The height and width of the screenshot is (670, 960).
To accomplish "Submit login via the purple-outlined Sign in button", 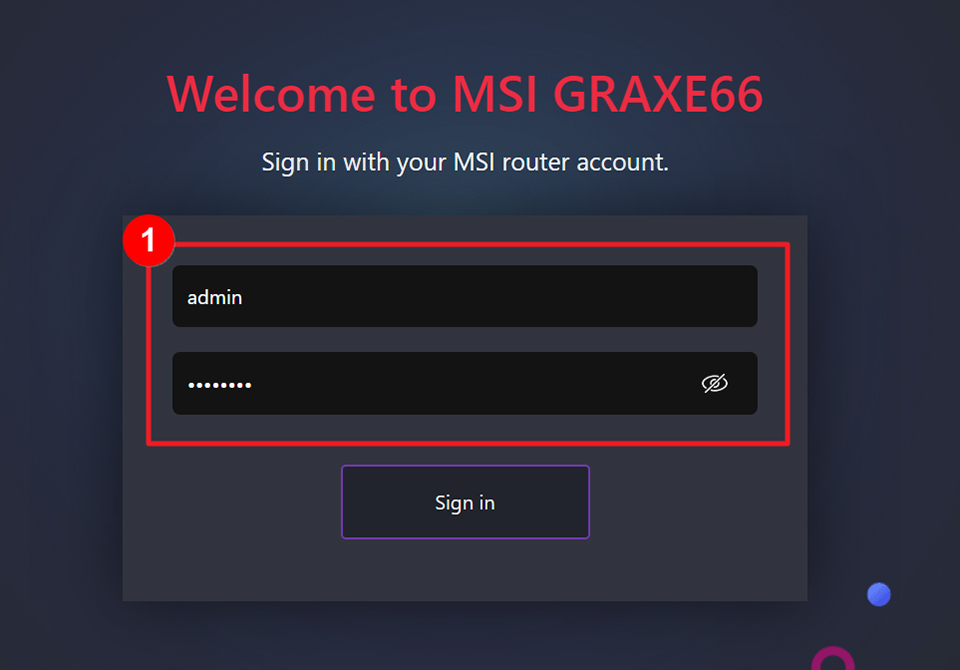I will 465,502.
